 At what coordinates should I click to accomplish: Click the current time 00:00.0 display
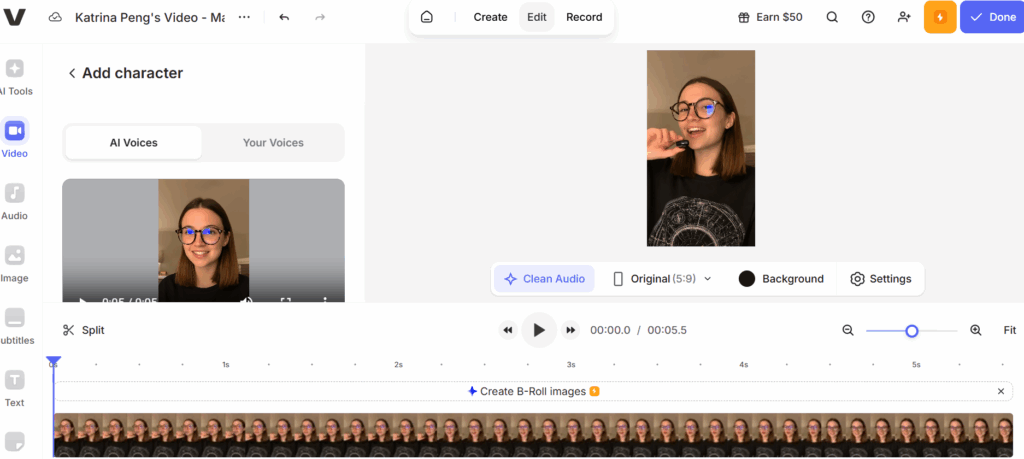[610, 330]
